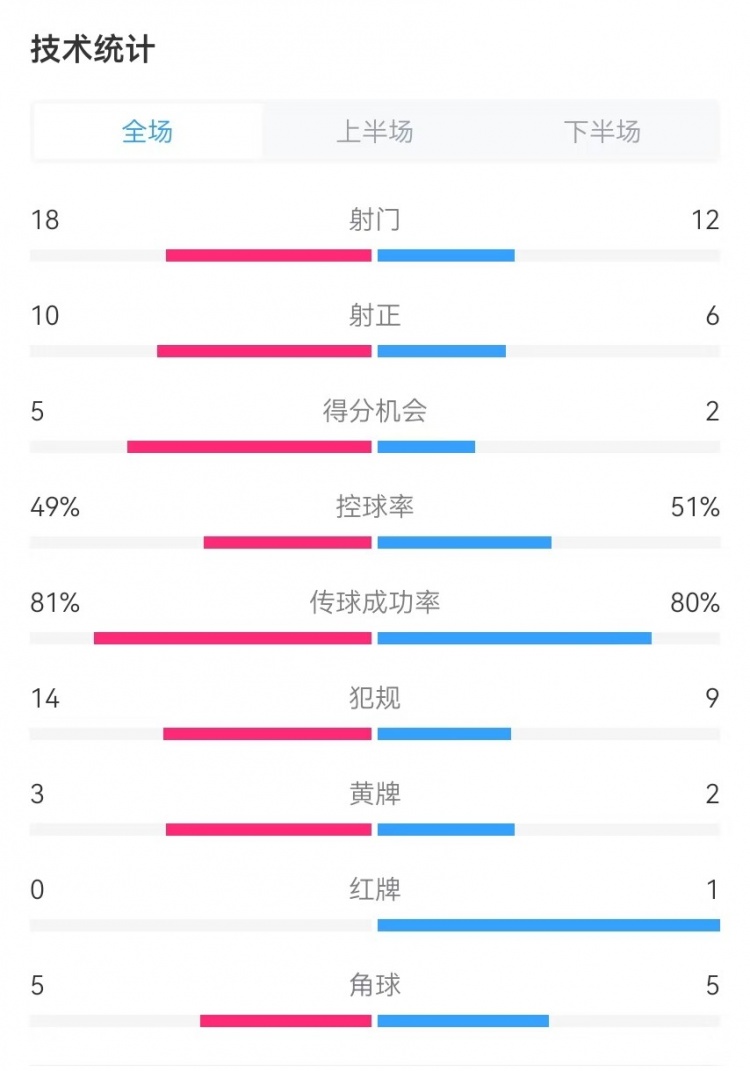The image size is (750, 1071).
Task: Click the number 12 for shots
Action: click(705, 220)
